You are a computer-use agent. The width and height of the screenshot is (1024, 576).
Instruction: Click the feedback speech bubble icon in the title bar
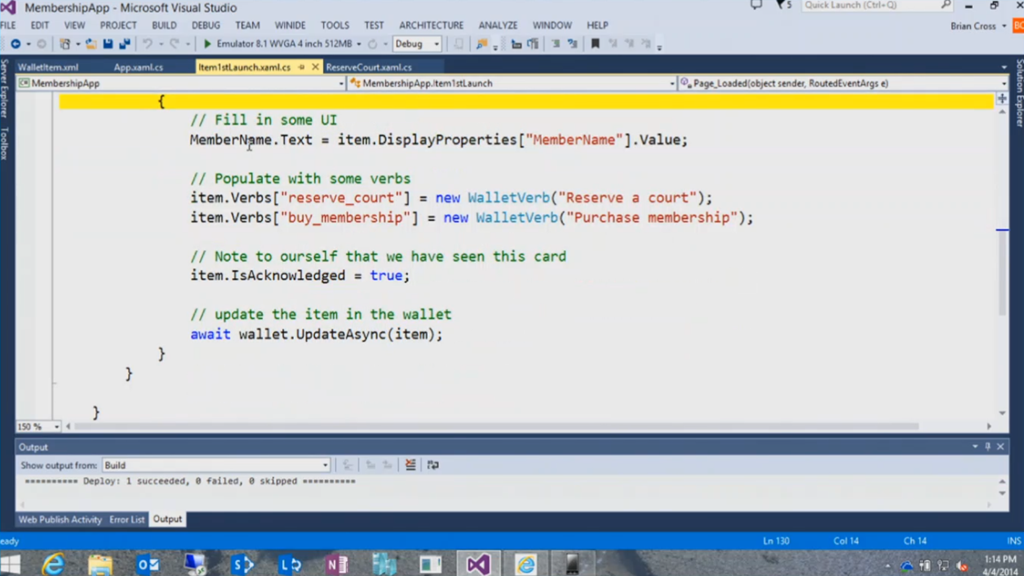pos(756,5)
